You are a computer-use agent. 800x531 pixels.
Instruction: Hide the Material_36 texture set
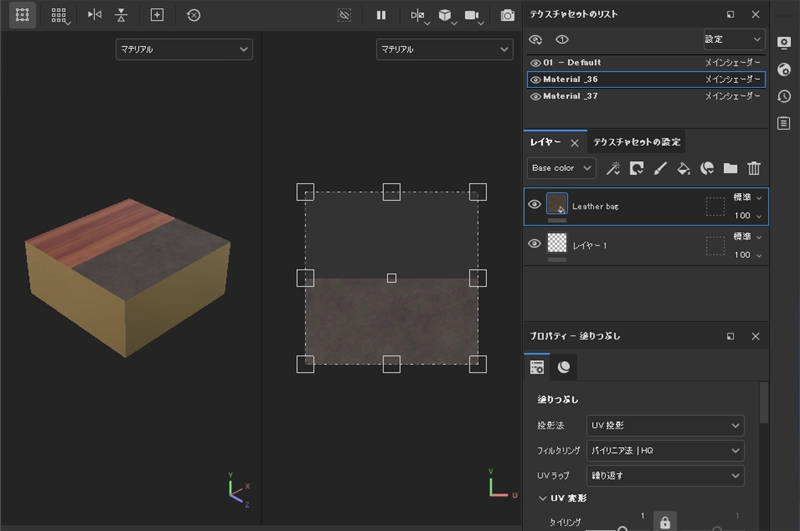click(535, 80)
